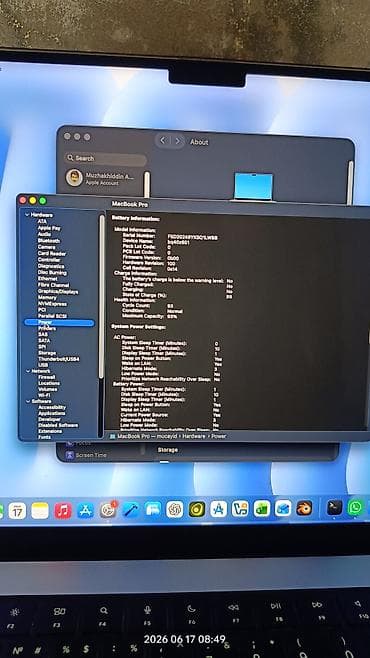Open the blue App Store Dock icon
Viewport: 370px width, 658px height.
[x=86, y=511]
